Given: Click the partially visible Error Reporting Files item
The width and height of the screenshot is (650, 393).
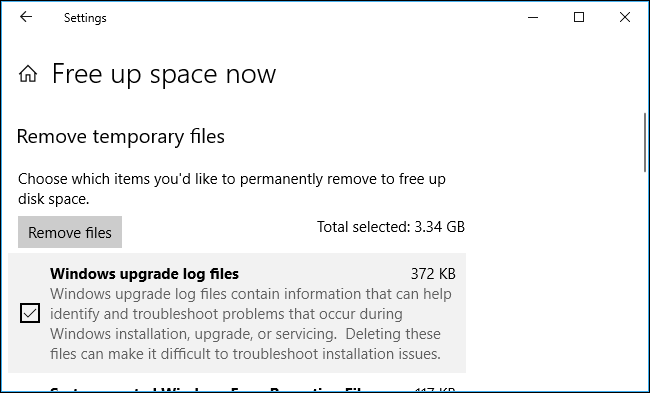Looking at the screenshot, I should 207,389.
